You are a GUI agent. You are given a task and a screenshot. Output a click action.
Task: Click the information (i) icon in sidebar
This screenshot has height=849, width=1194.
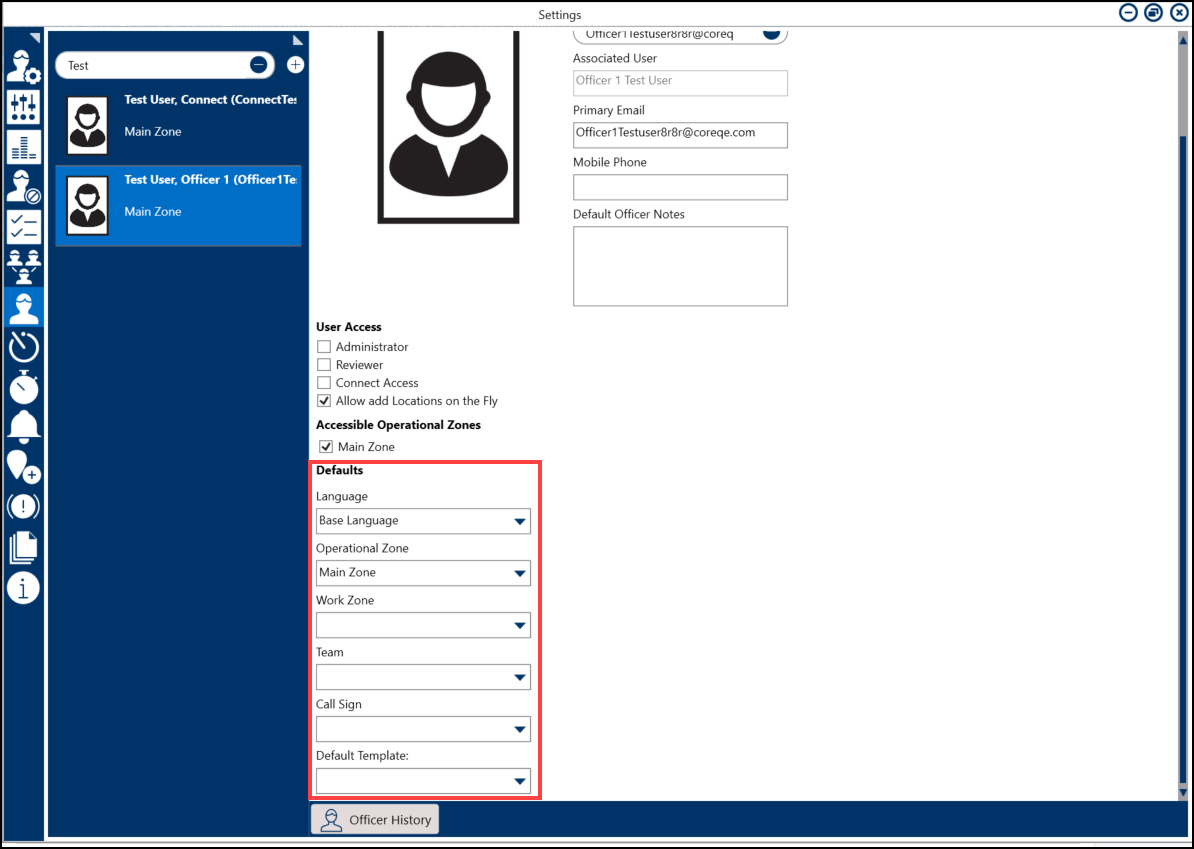tap(23, 587)
